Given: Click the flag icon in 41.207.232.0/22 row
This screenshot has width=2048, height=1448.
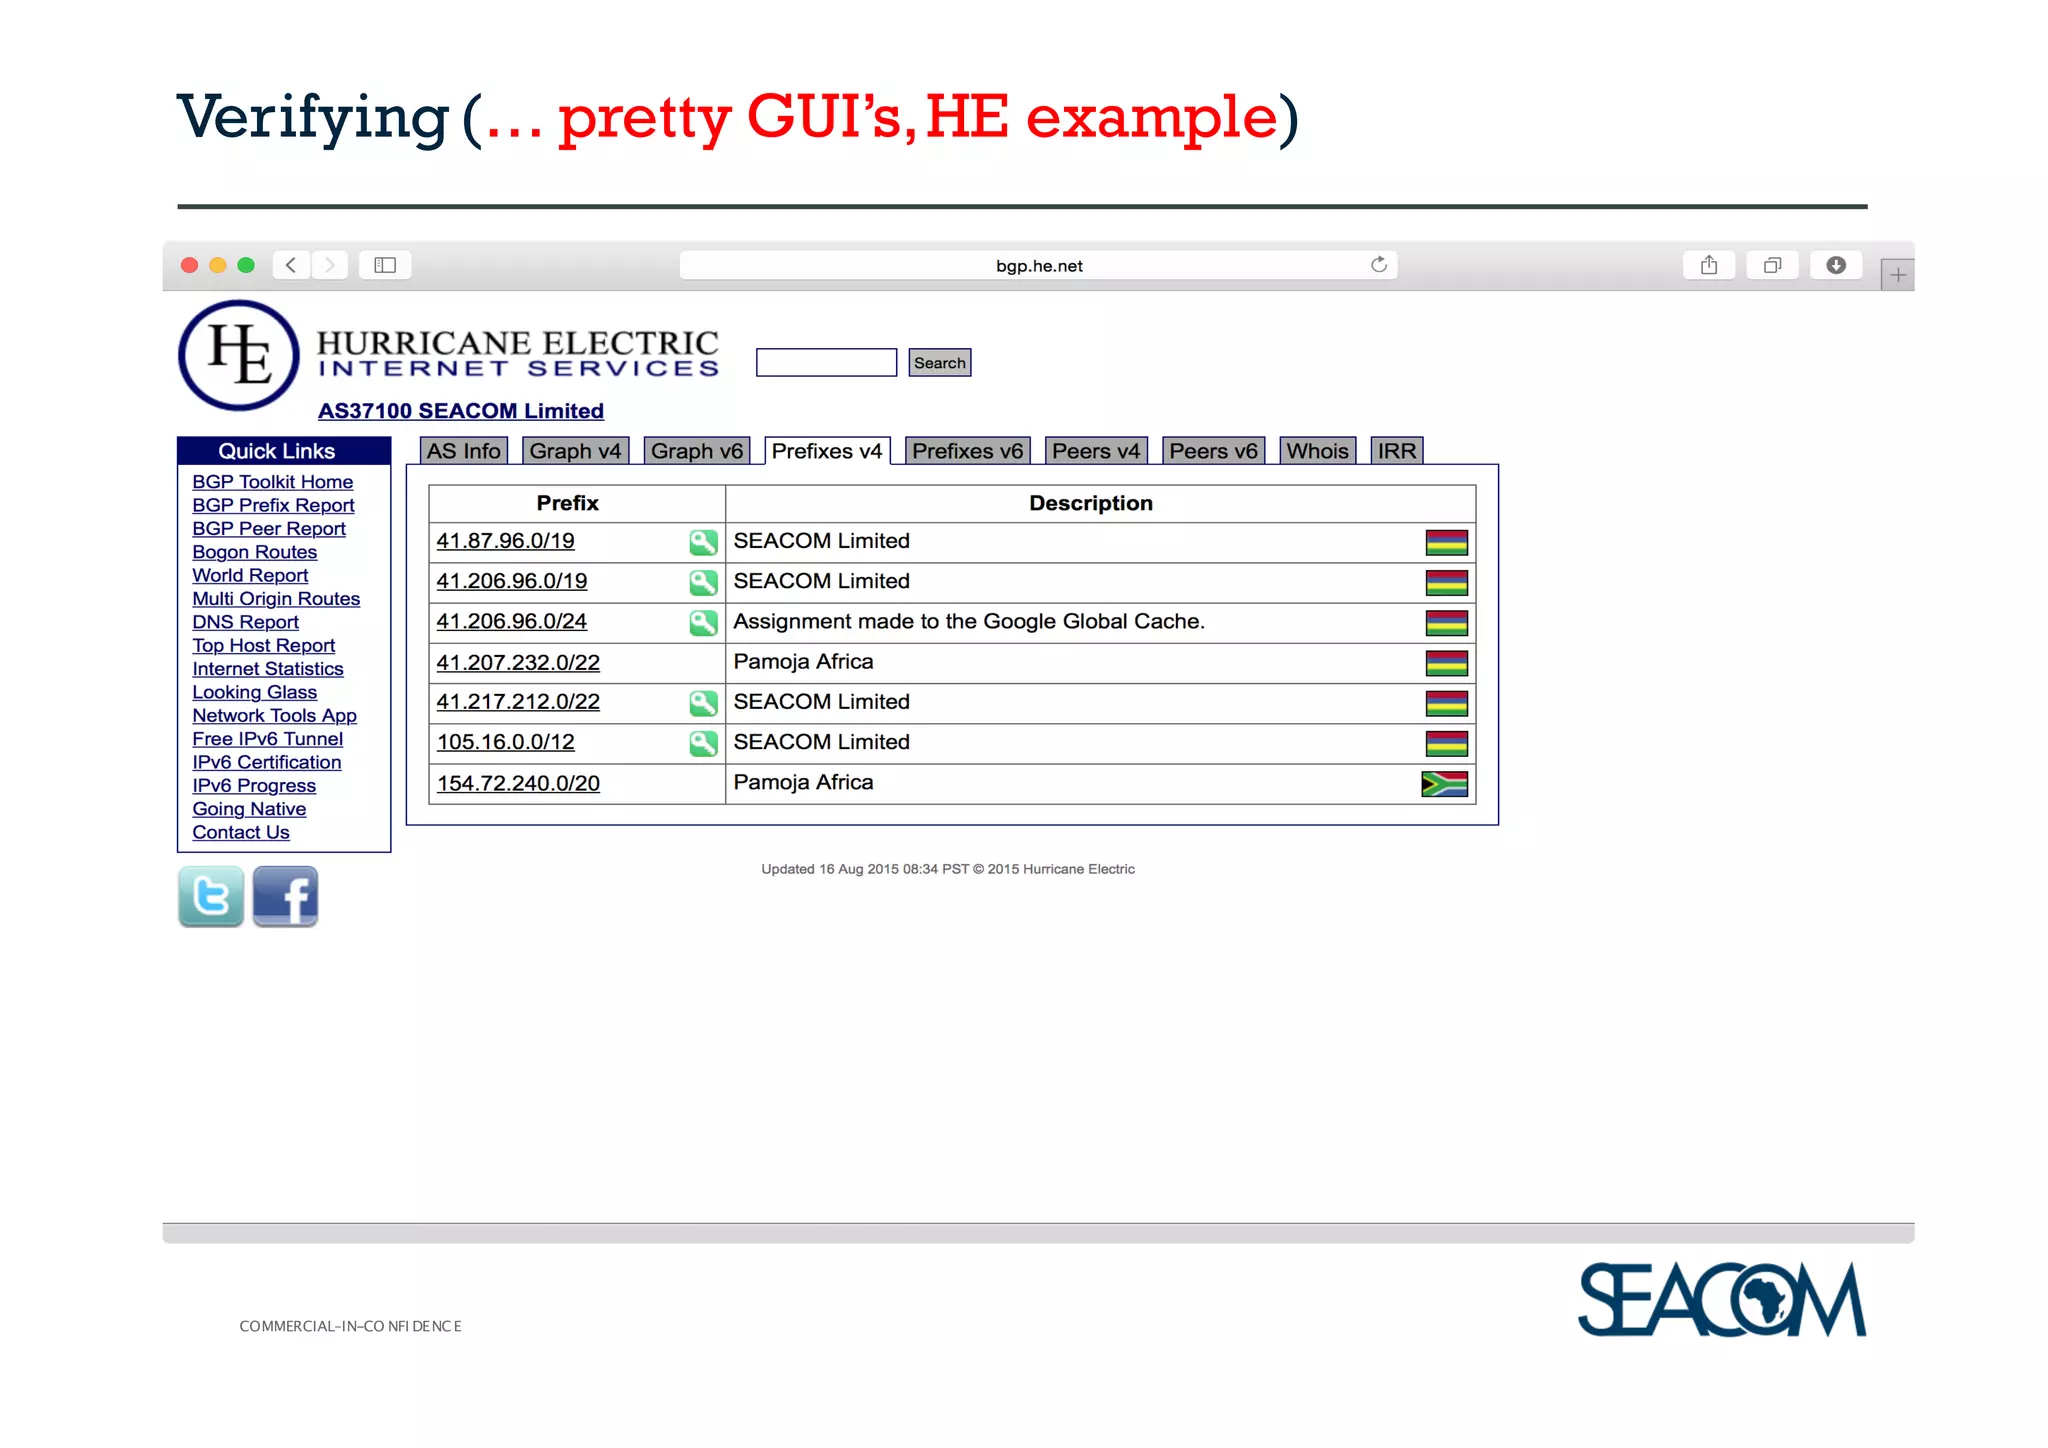Looking at the screenshot, I should (x=1446, y=663).
